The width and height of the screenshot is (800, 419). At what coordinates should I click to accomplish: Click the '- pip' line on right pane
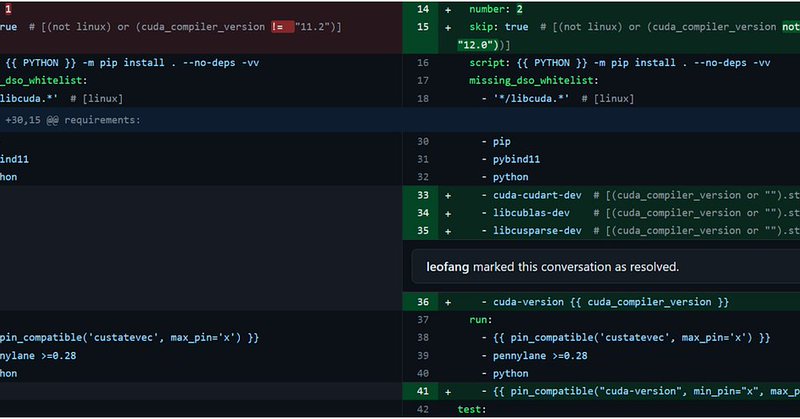496,141
